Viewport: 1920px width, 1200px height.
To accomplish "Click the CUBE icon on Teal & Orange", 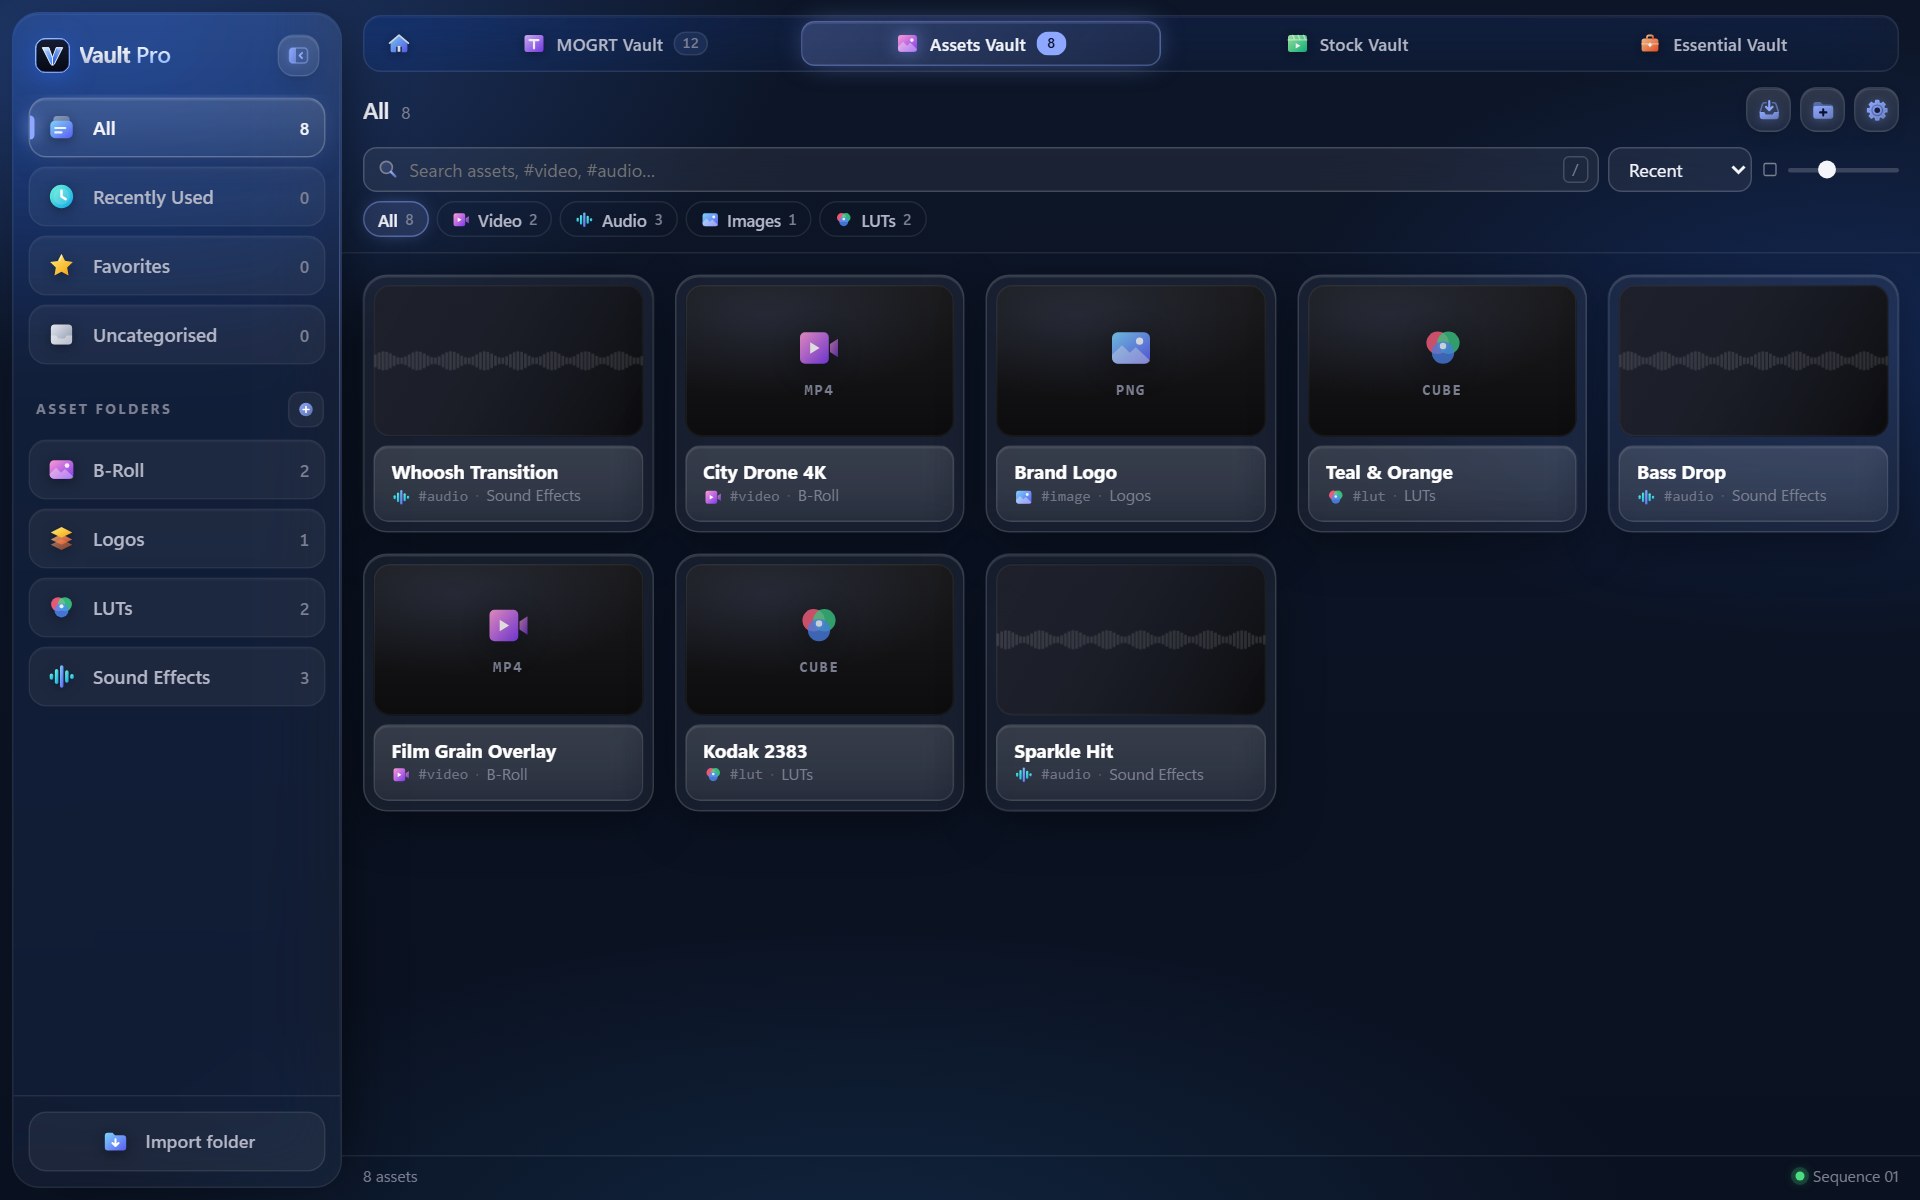I will point(1442,347).
